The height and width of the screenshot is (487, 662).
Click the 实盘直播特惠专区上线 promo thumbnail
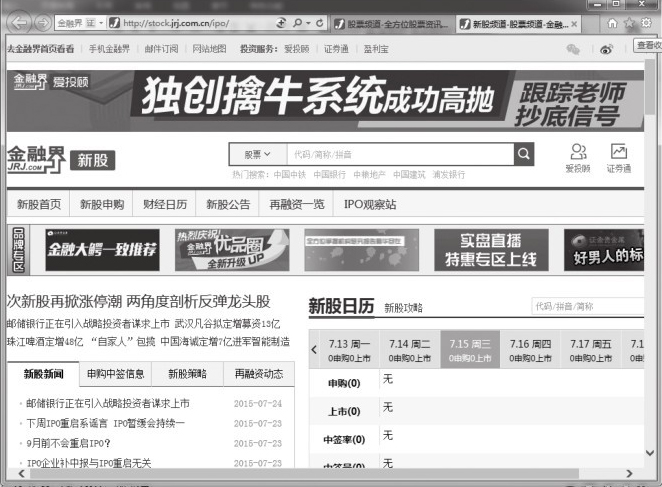pos(491,250)
